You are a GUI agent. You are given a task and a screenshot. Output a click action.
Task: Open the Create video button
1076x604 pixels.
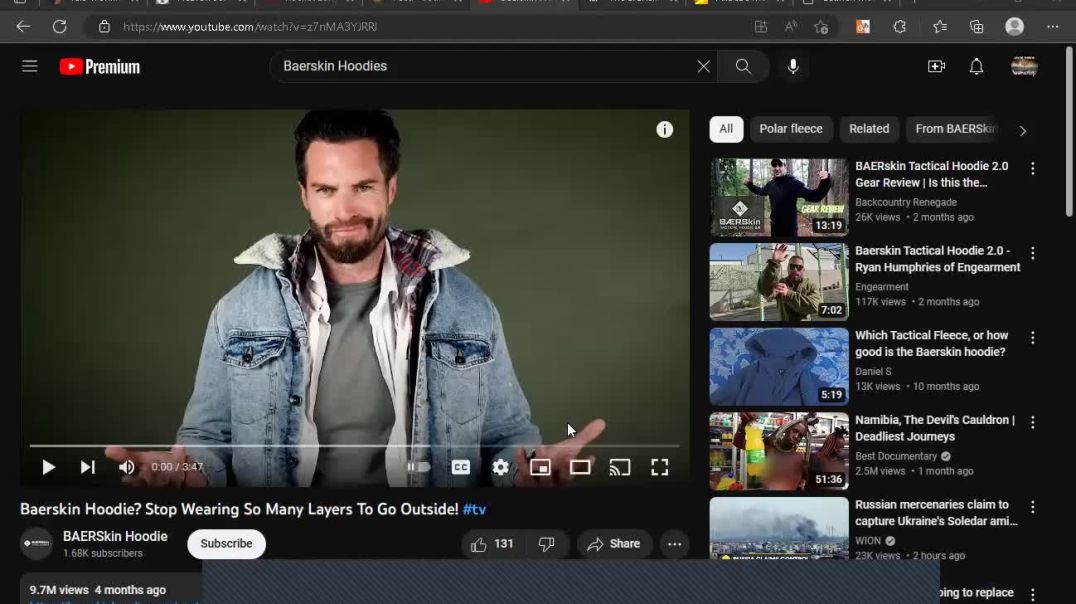tap(937, 67)
